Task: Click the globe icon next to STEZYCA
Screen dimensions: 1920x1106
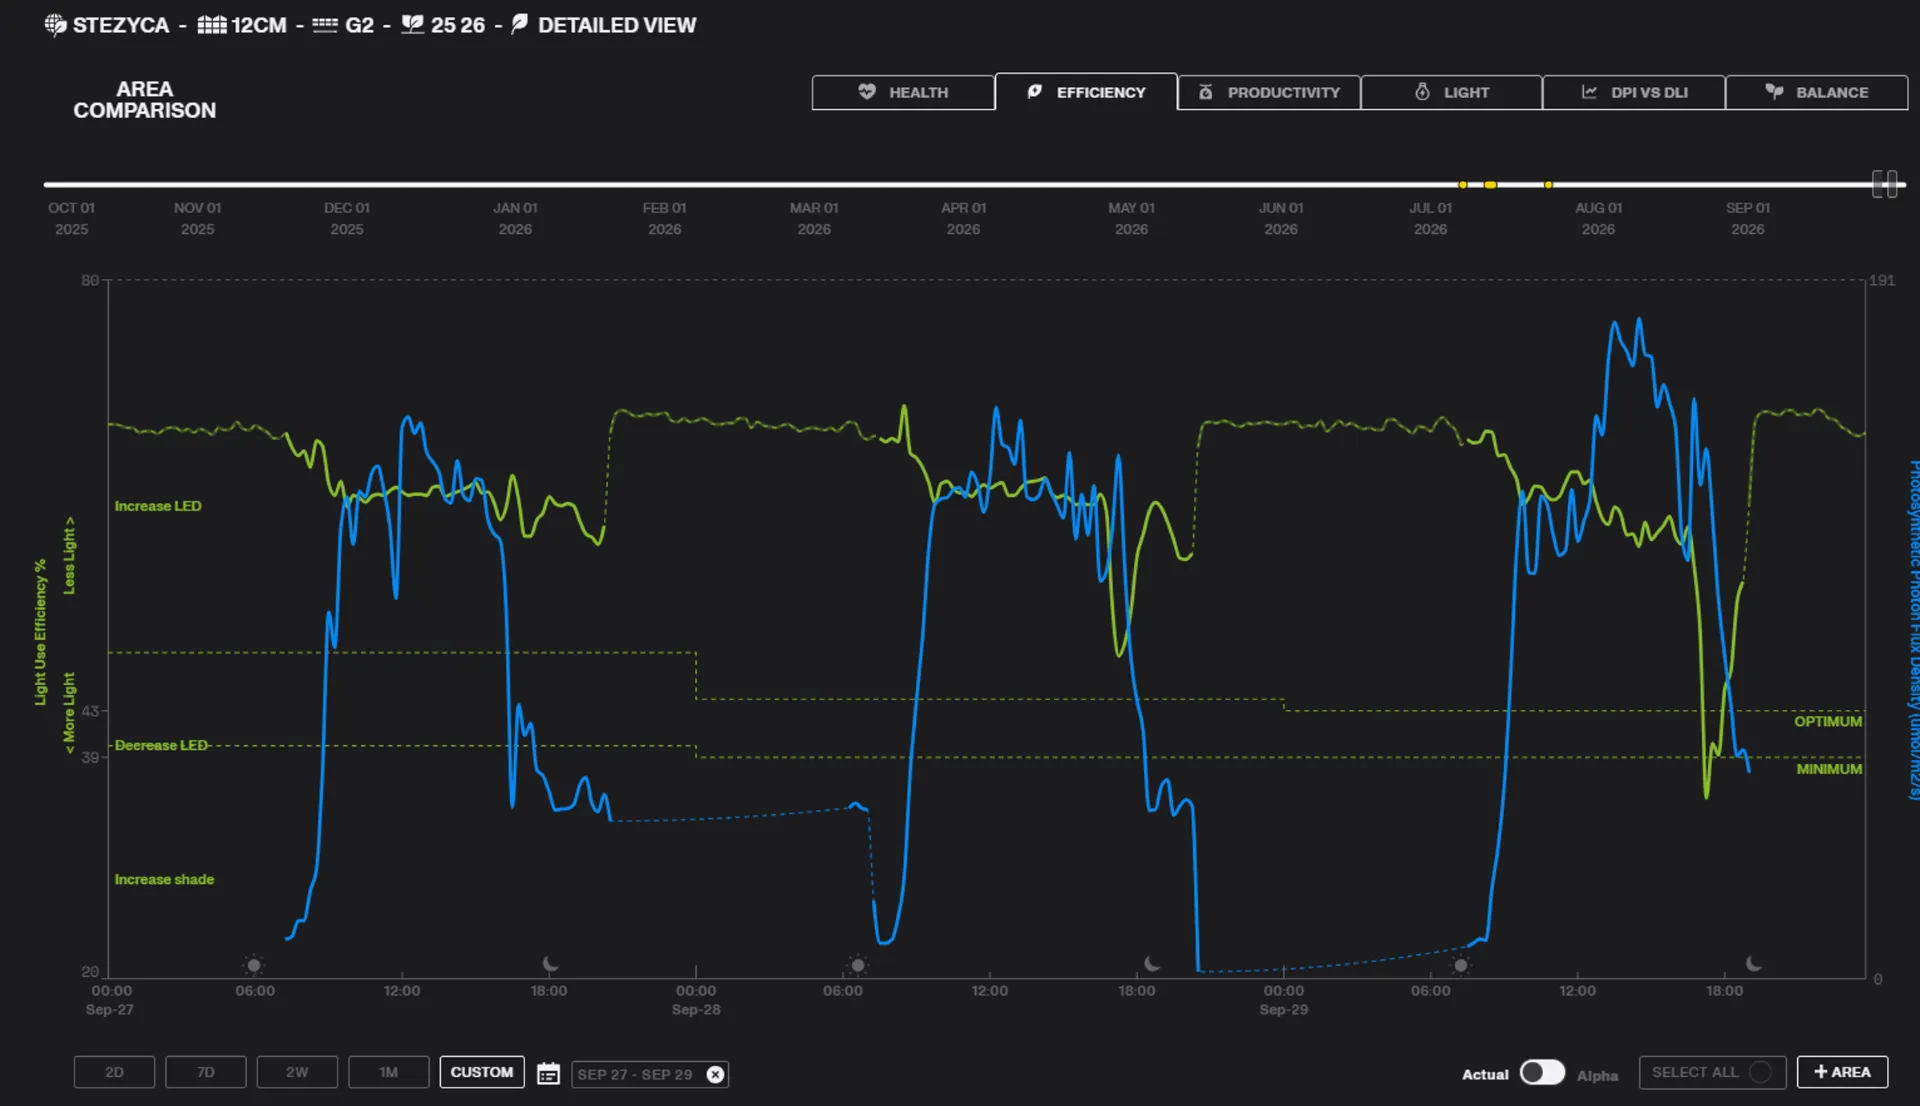Action: click(55, 24)
